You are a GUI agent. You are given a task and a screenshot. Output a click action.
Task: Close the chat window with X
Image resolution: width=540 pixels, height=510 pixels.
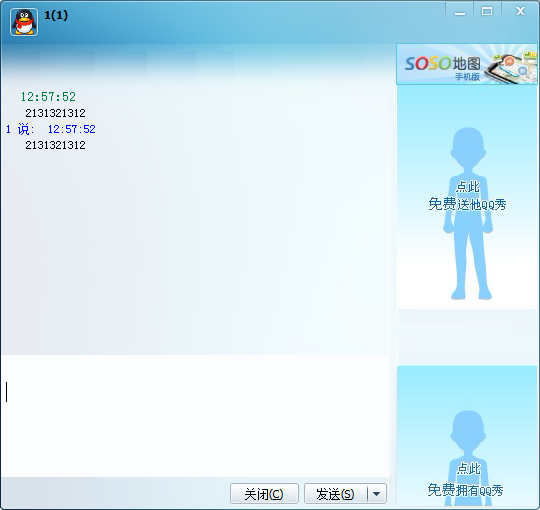click(520, 11)
